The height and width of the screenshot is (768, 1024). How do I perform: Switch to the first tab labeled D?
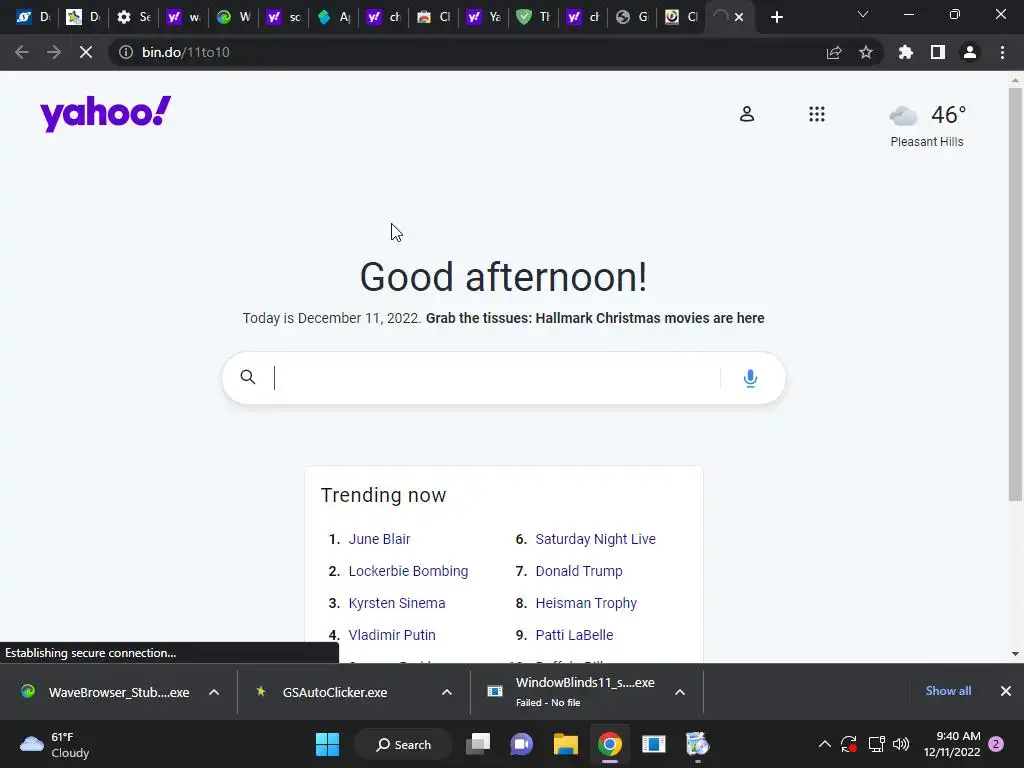33,17
